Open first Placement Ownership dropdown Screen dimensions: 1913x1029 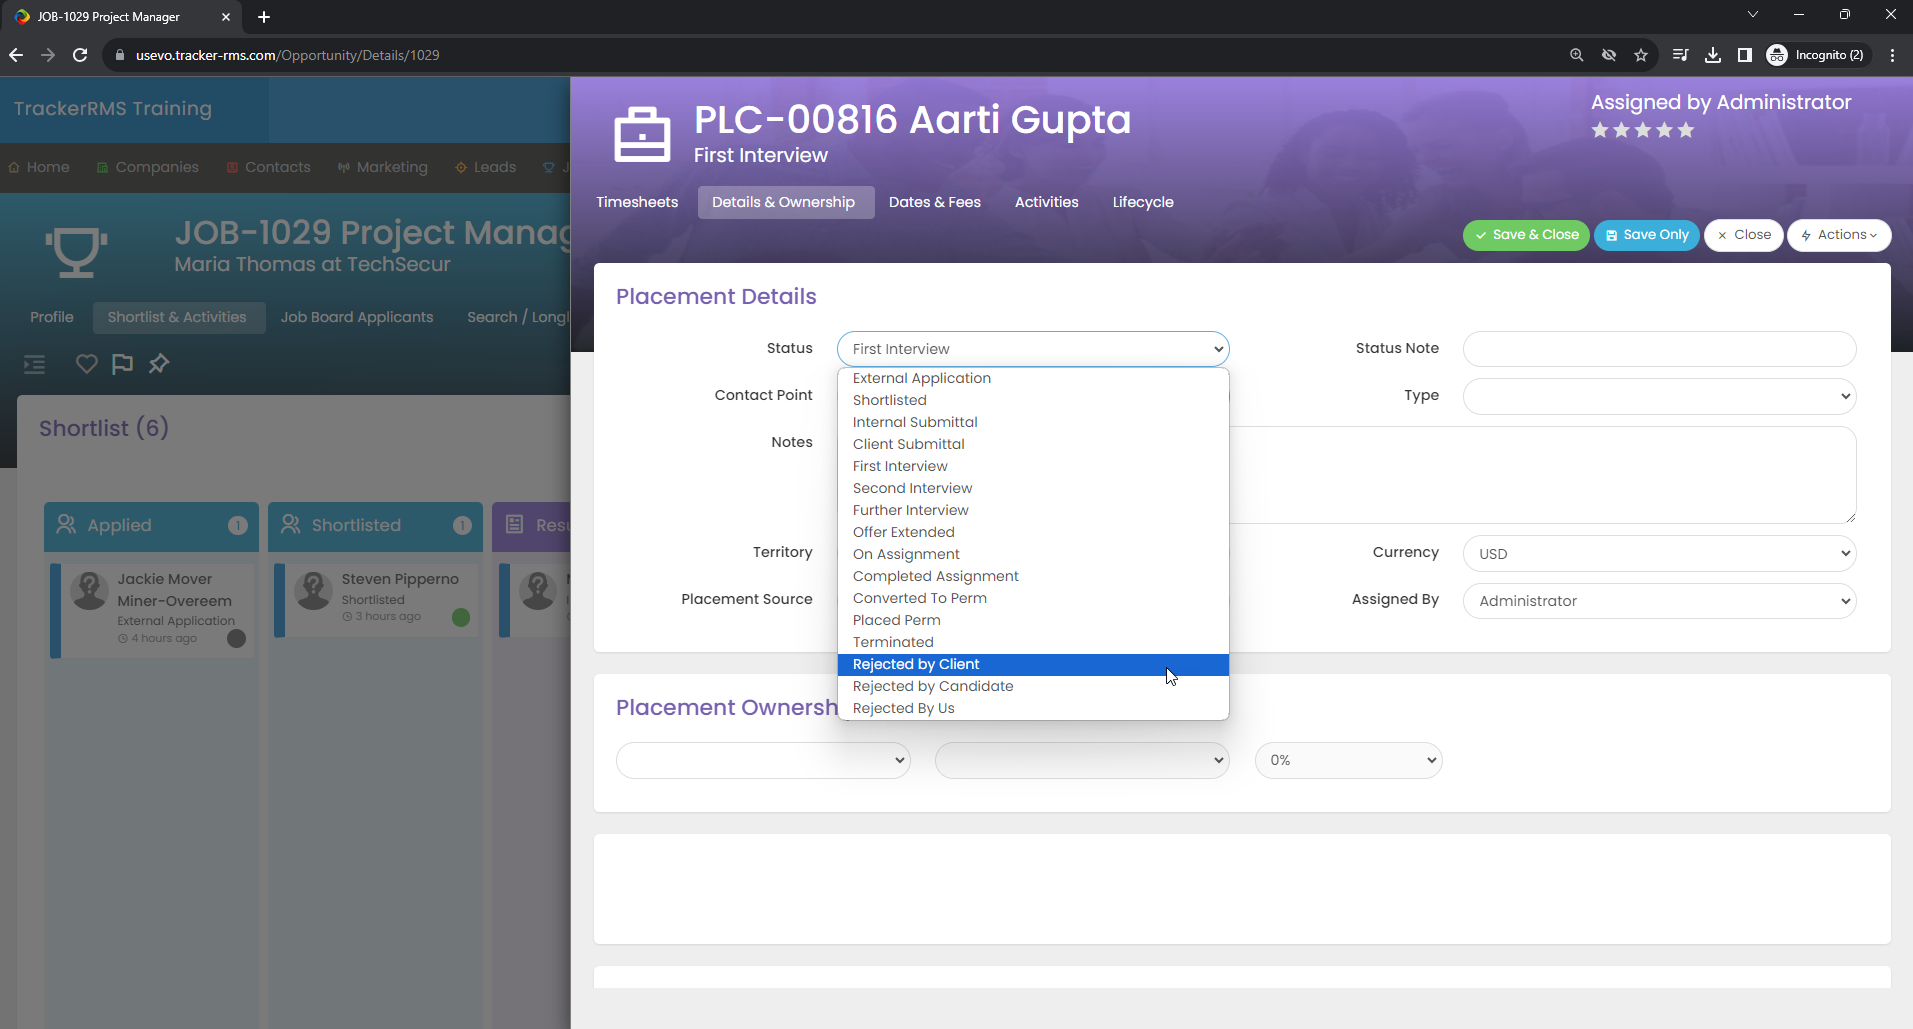coord(763,760)
